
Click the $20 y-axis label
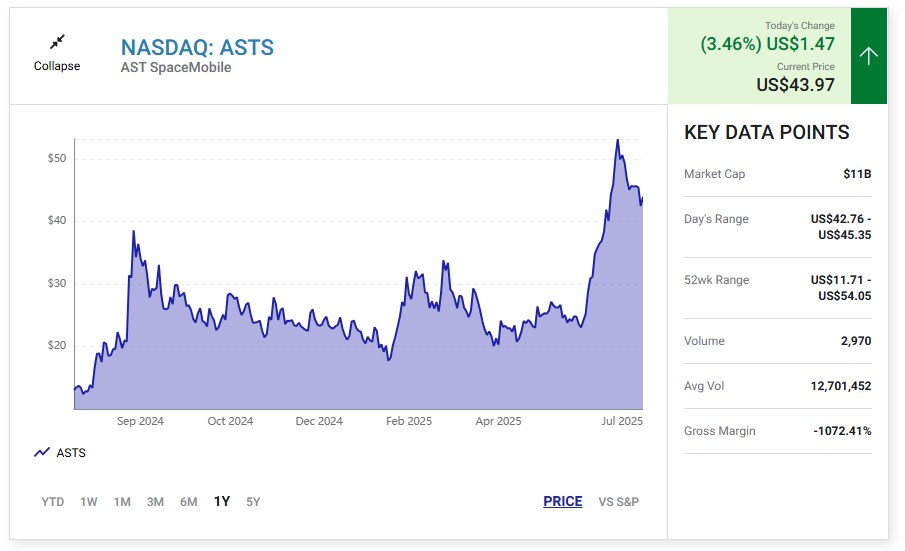(x=57, y=346)
